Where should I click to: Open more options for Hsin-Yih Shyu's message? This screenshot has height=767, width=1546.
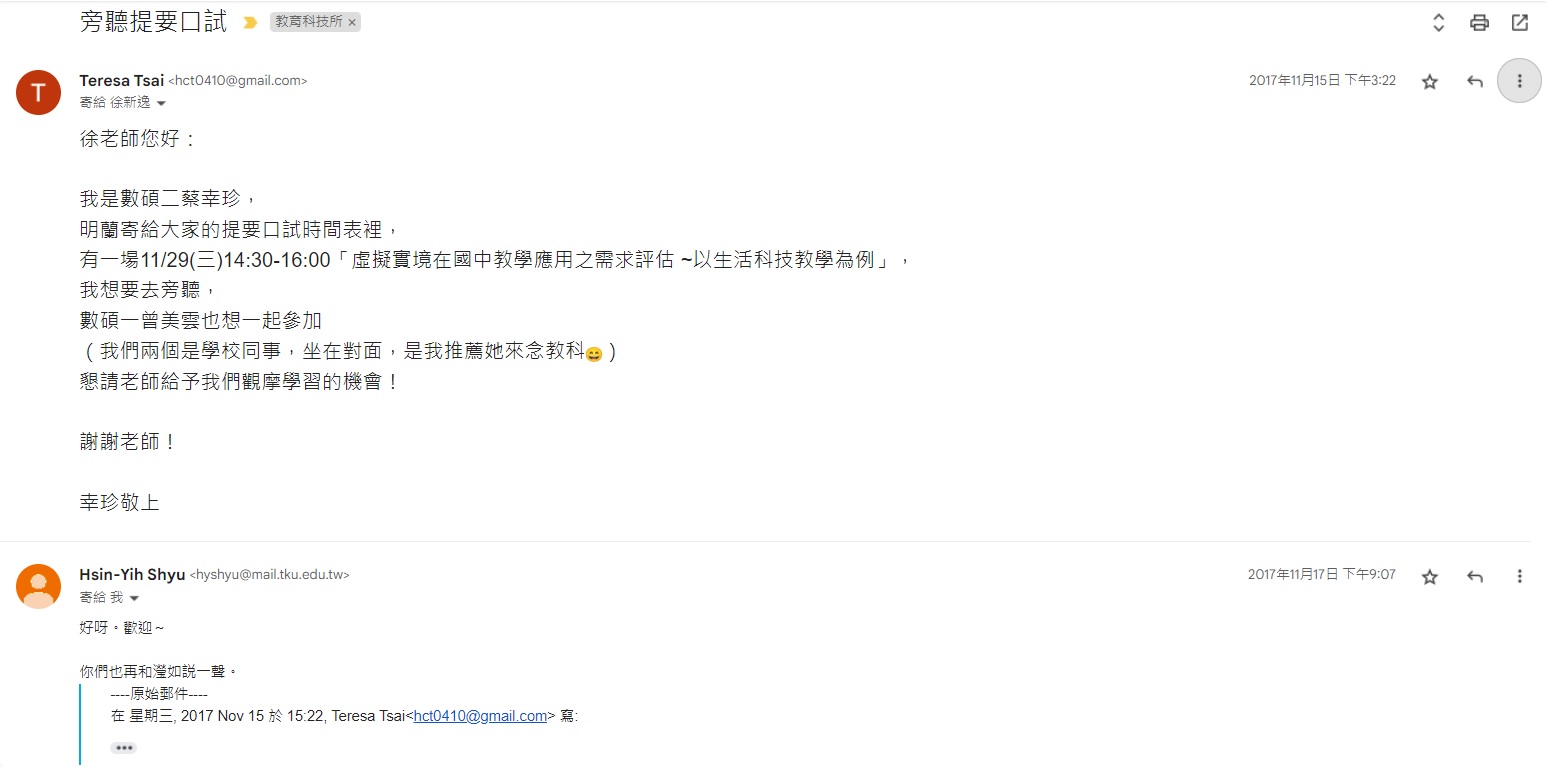pos(1519,576)
